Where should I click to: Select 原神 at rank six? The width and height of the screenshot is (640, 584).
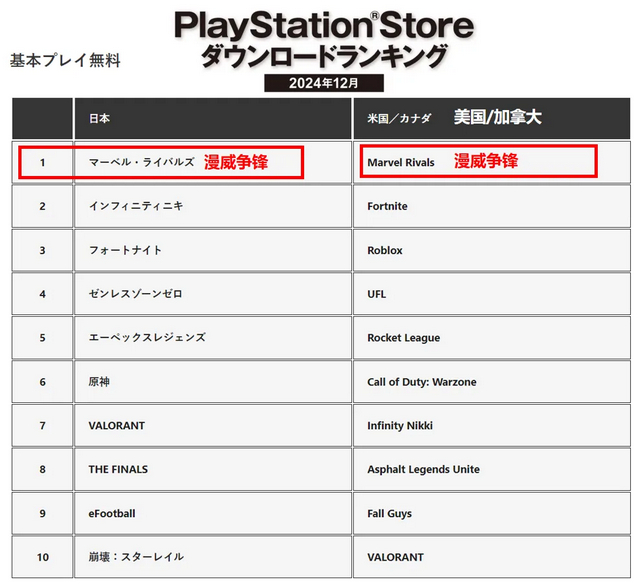click(99, 382)
